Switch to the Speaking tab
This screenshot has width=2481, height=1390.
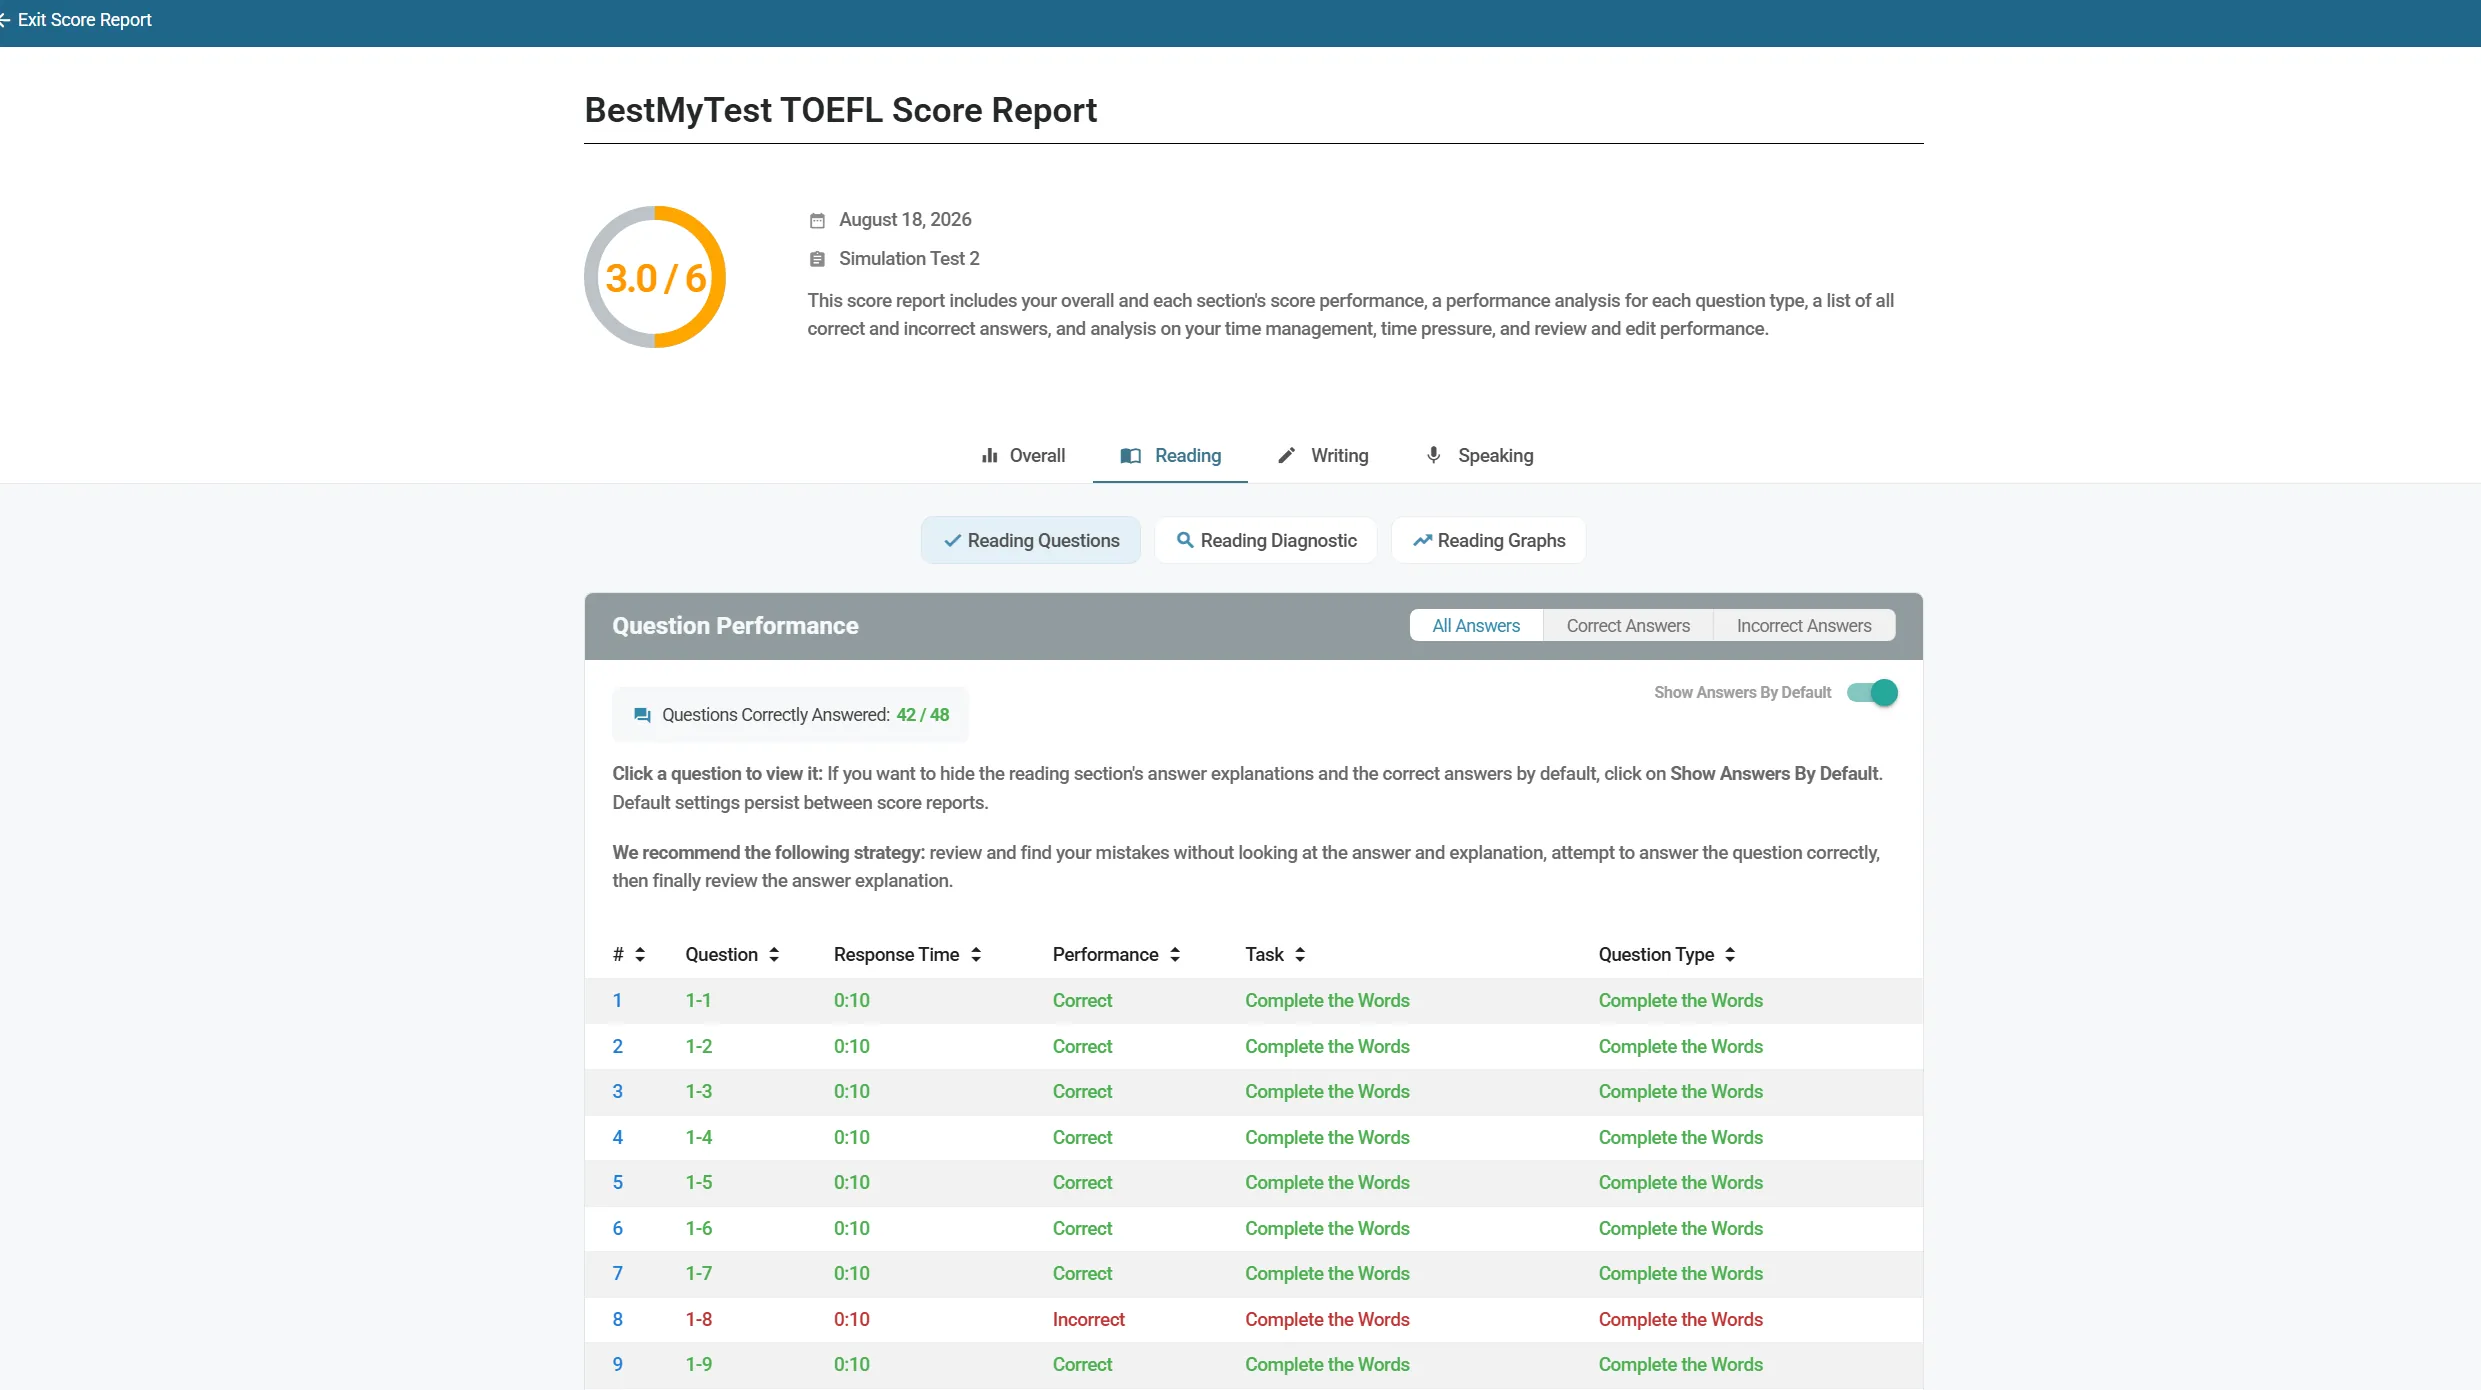(x=1479, y=456)
